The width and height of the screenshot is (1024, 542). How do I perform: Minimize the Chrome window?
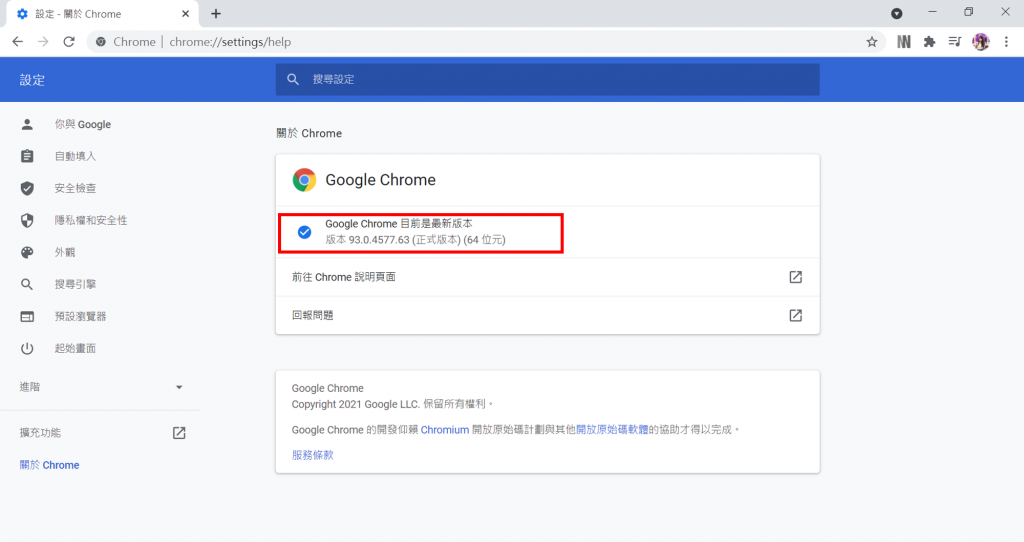point(932,12)
